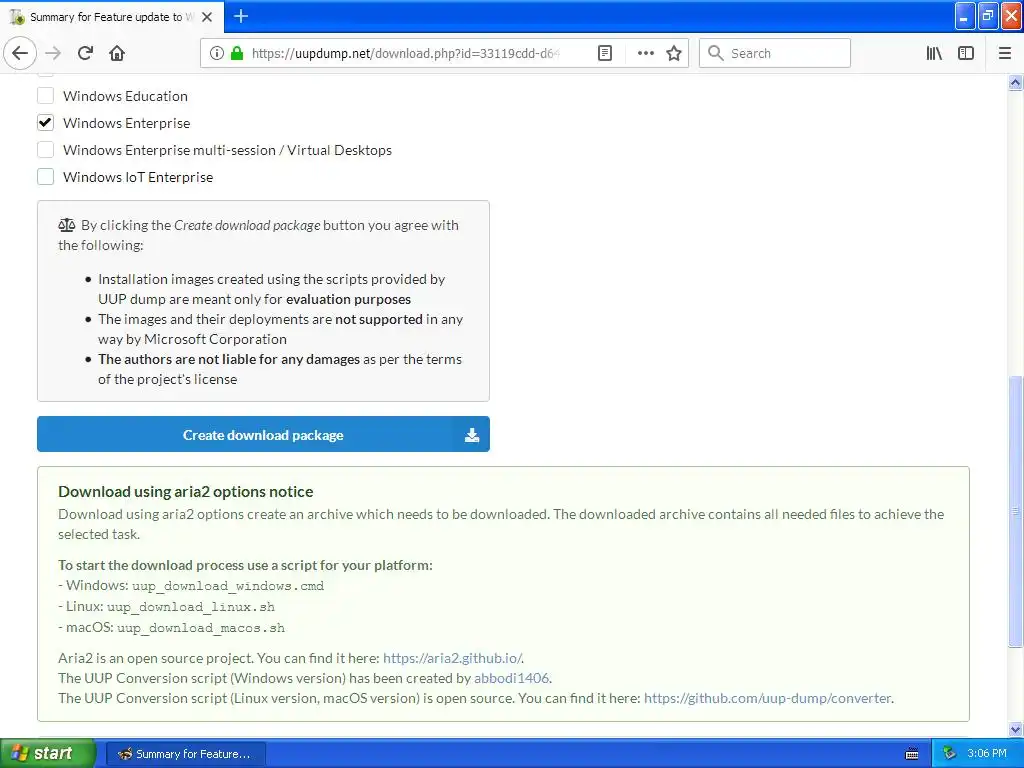Click the forward navigation arrow
This screenshot has height=768, width=1024.
(53, 53)
